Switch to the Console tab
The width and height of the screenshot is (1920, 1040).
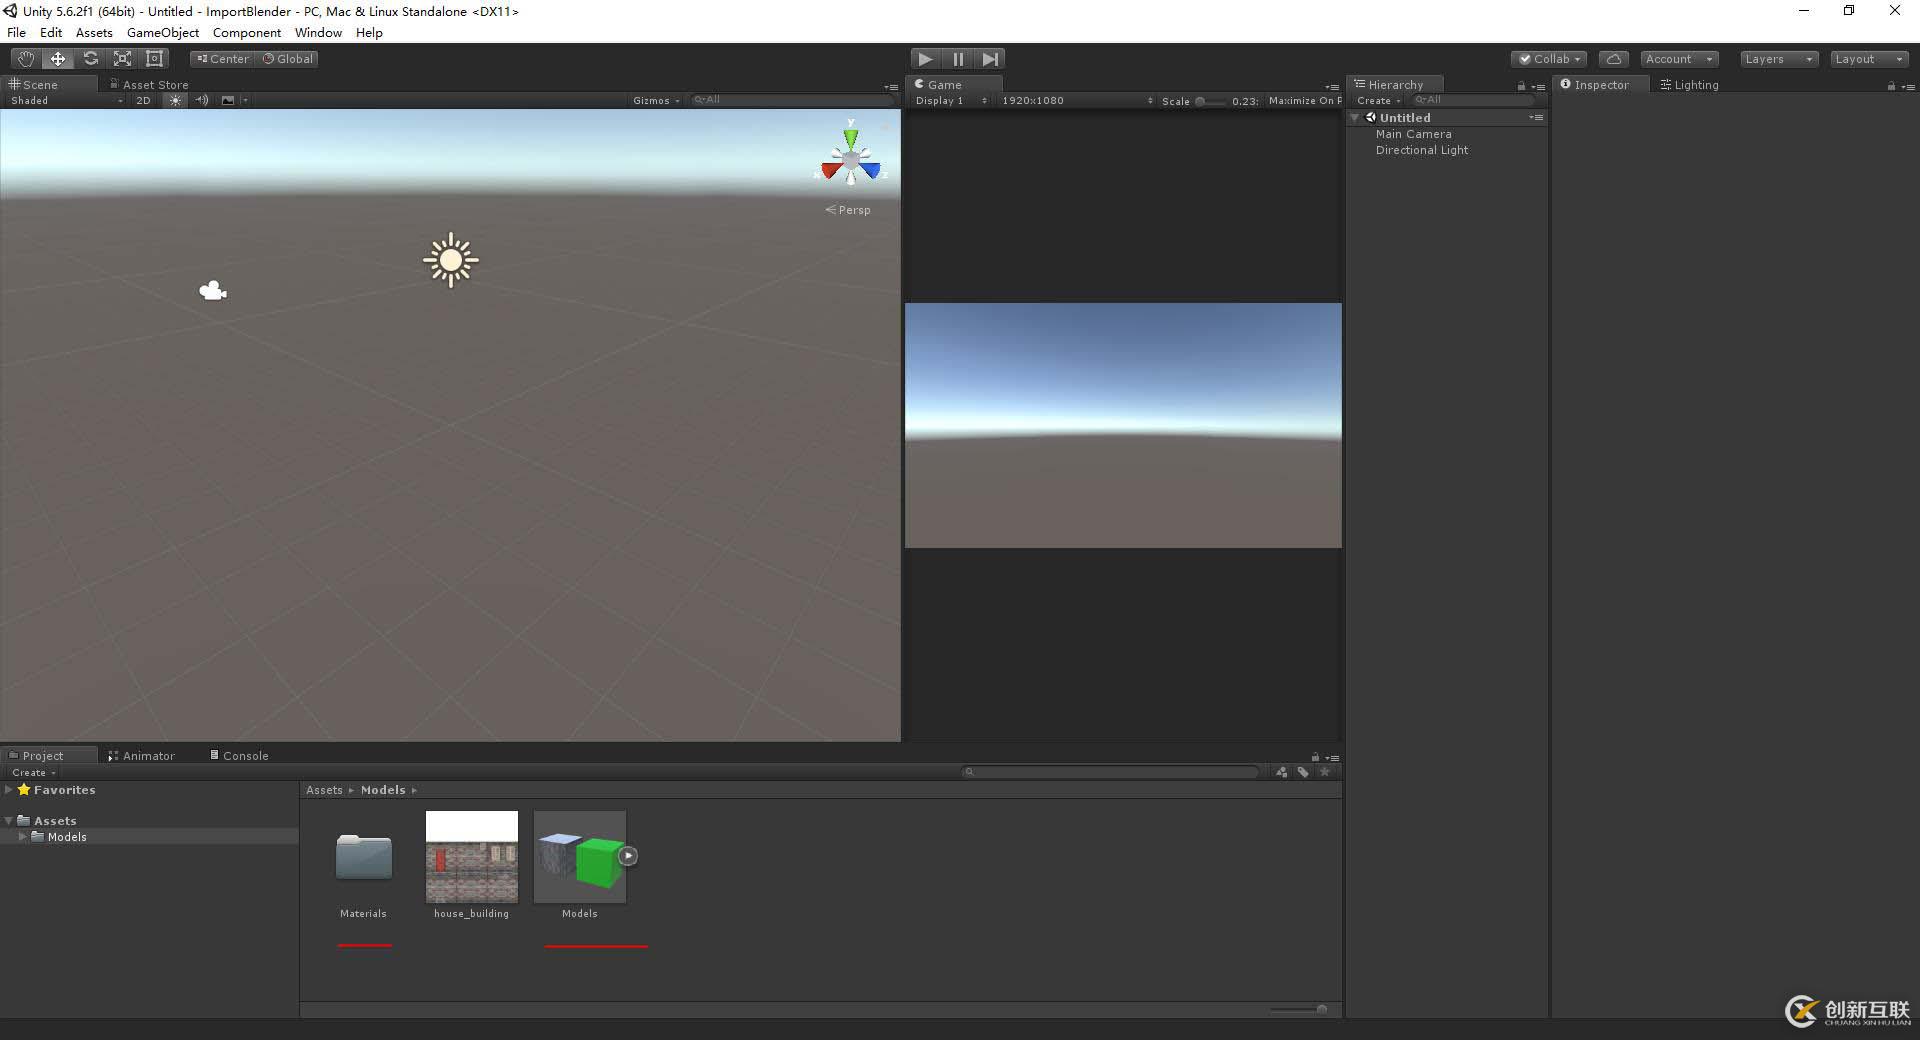click(239, 755)
